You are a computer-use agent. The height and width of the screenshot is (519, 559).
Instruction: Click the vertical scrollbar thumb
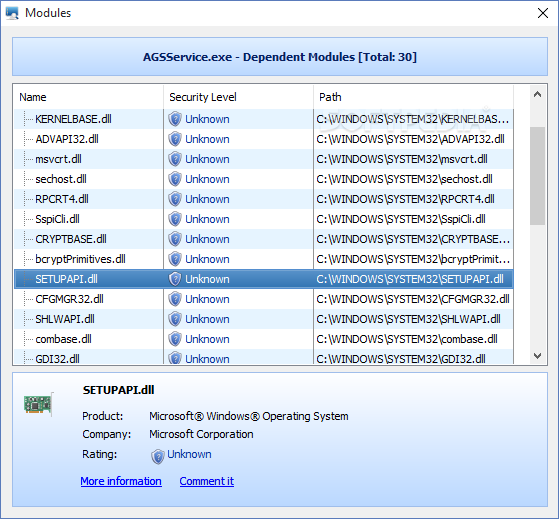(538, 176)
